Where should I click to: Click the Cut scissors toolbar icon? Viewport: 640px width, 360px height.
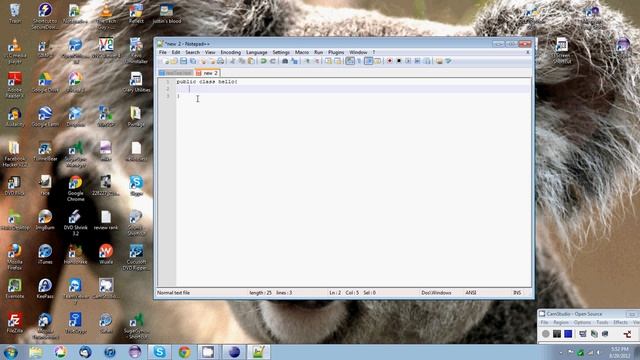233,61
